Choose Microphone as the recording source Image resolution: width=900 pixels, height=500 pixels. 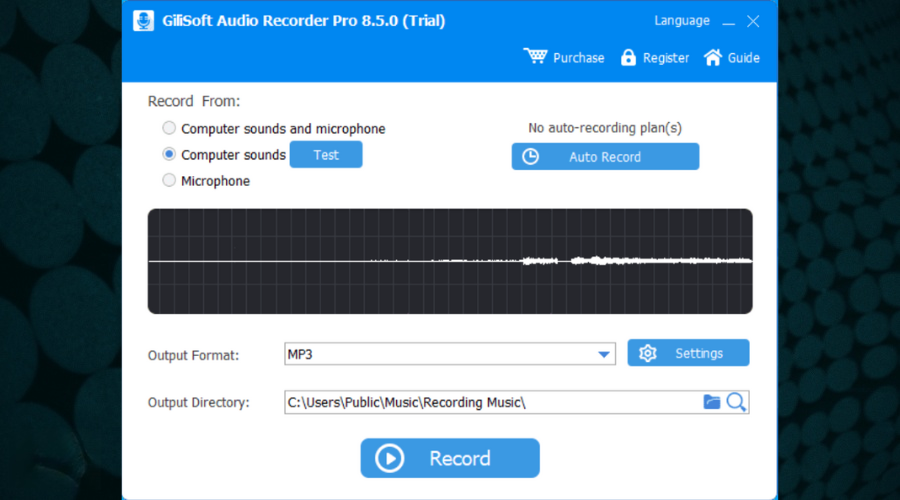[169, 180]
